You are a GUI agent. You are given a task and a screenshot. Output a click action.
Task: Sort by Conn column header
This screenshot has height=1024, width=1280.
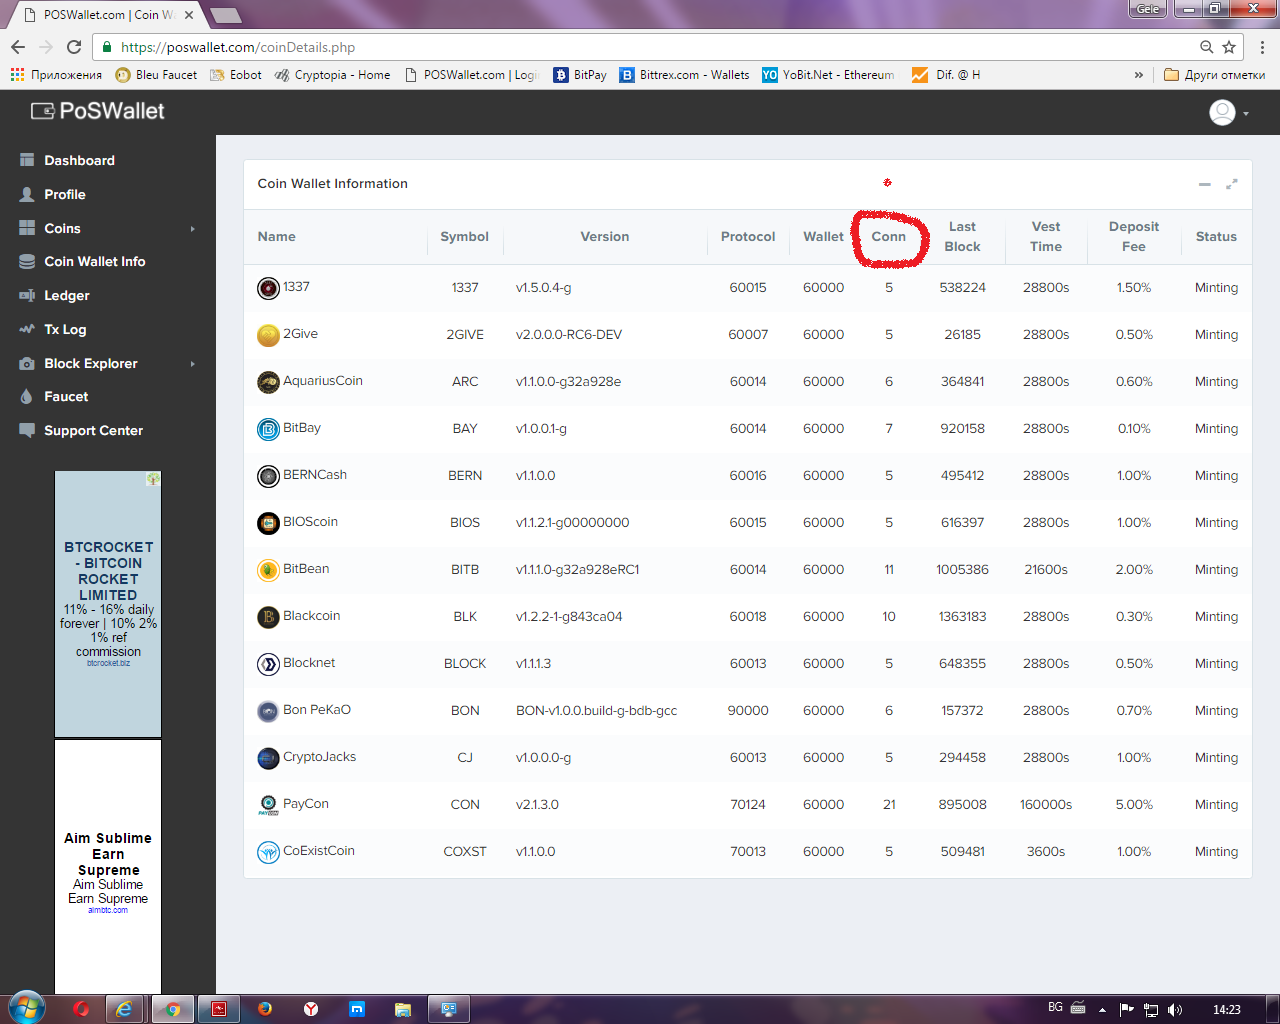point(889,237)
